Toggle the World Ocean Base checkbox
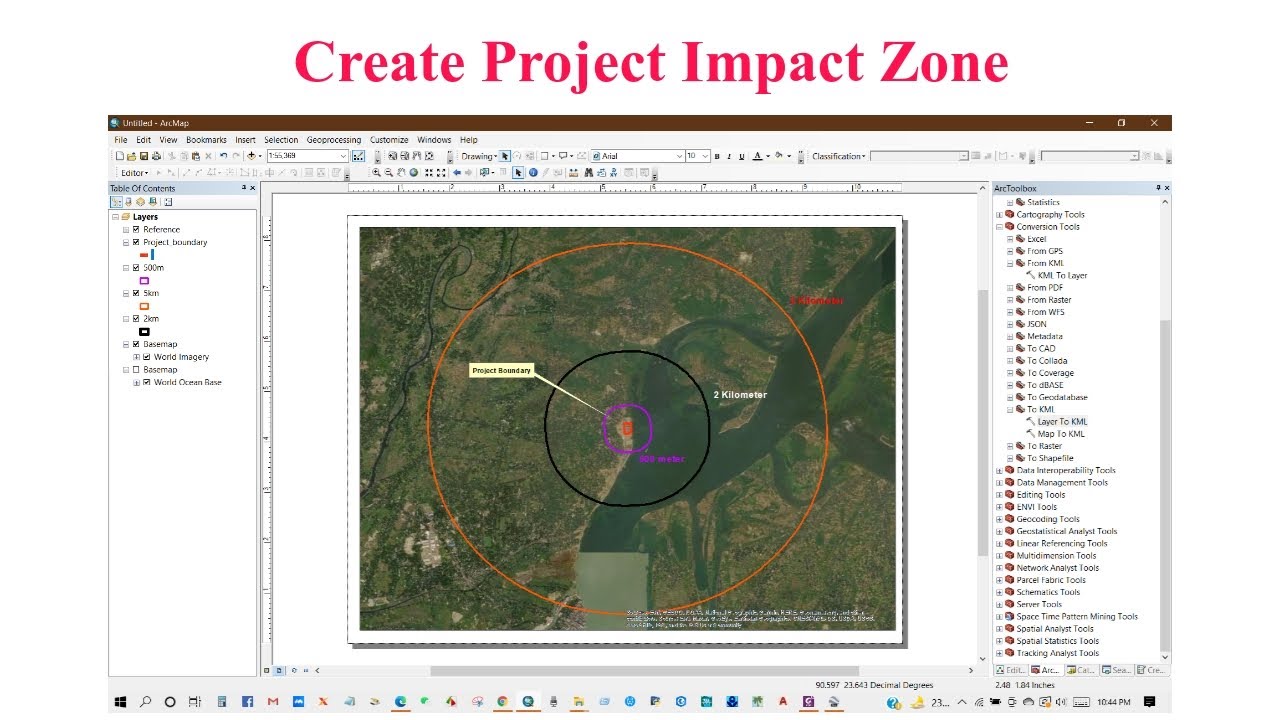This screenshot has height=720, width=1280. 147,382
